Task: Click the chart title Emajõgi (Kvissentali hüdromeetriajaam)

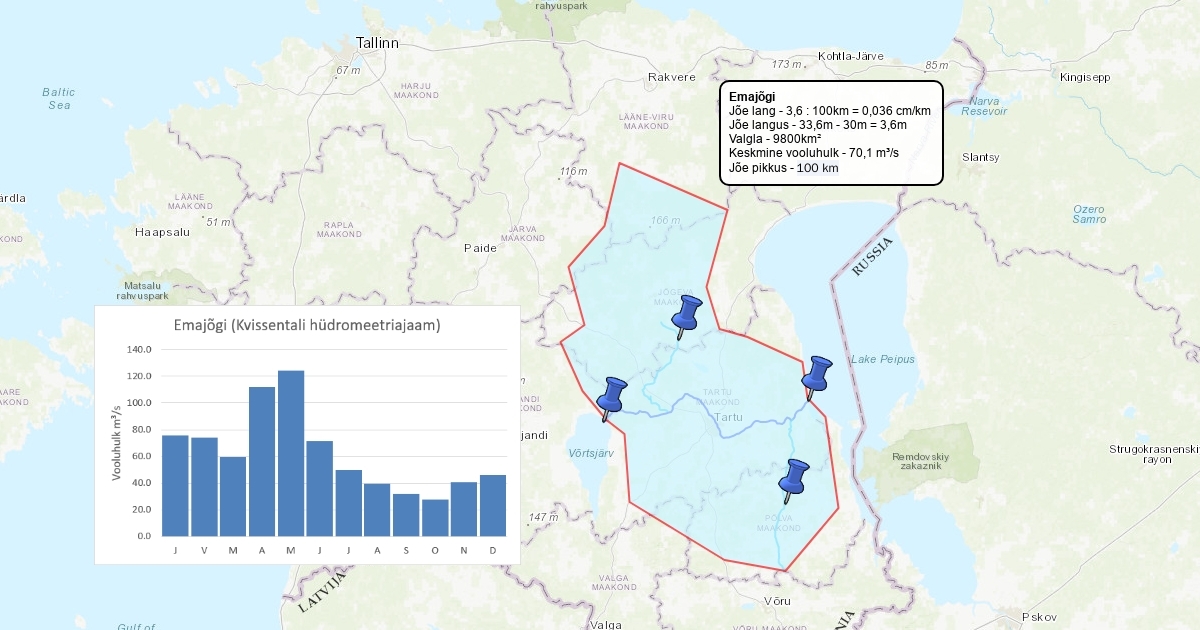Action: (307, 325)
